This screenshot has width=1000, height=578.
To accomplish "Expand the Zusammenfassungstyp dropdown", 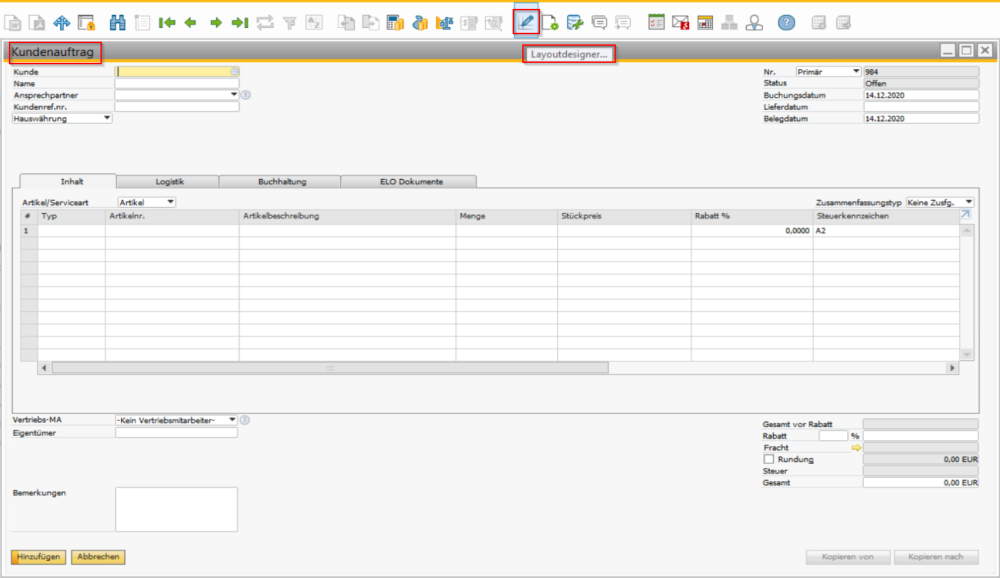I will 940,202.
